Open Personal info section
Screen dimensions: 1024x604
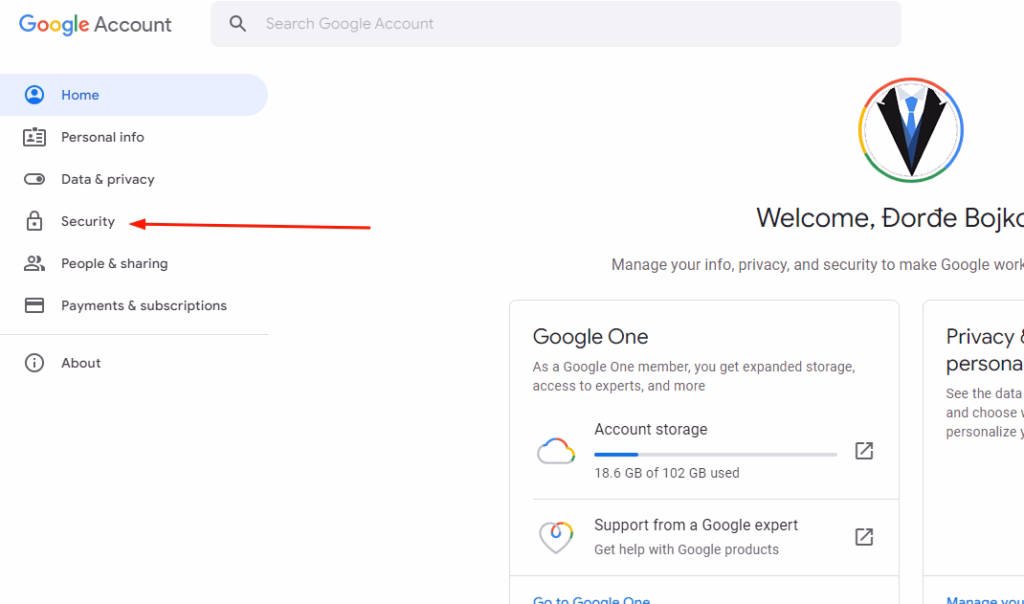[103, 137]
